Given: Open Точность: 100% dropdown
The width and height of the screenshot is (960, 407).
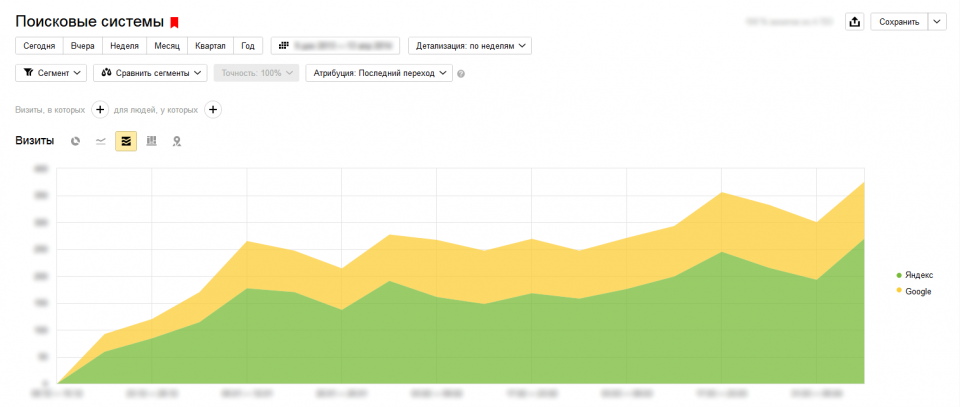Looking at the screenshot, I should tap(257, 73).
